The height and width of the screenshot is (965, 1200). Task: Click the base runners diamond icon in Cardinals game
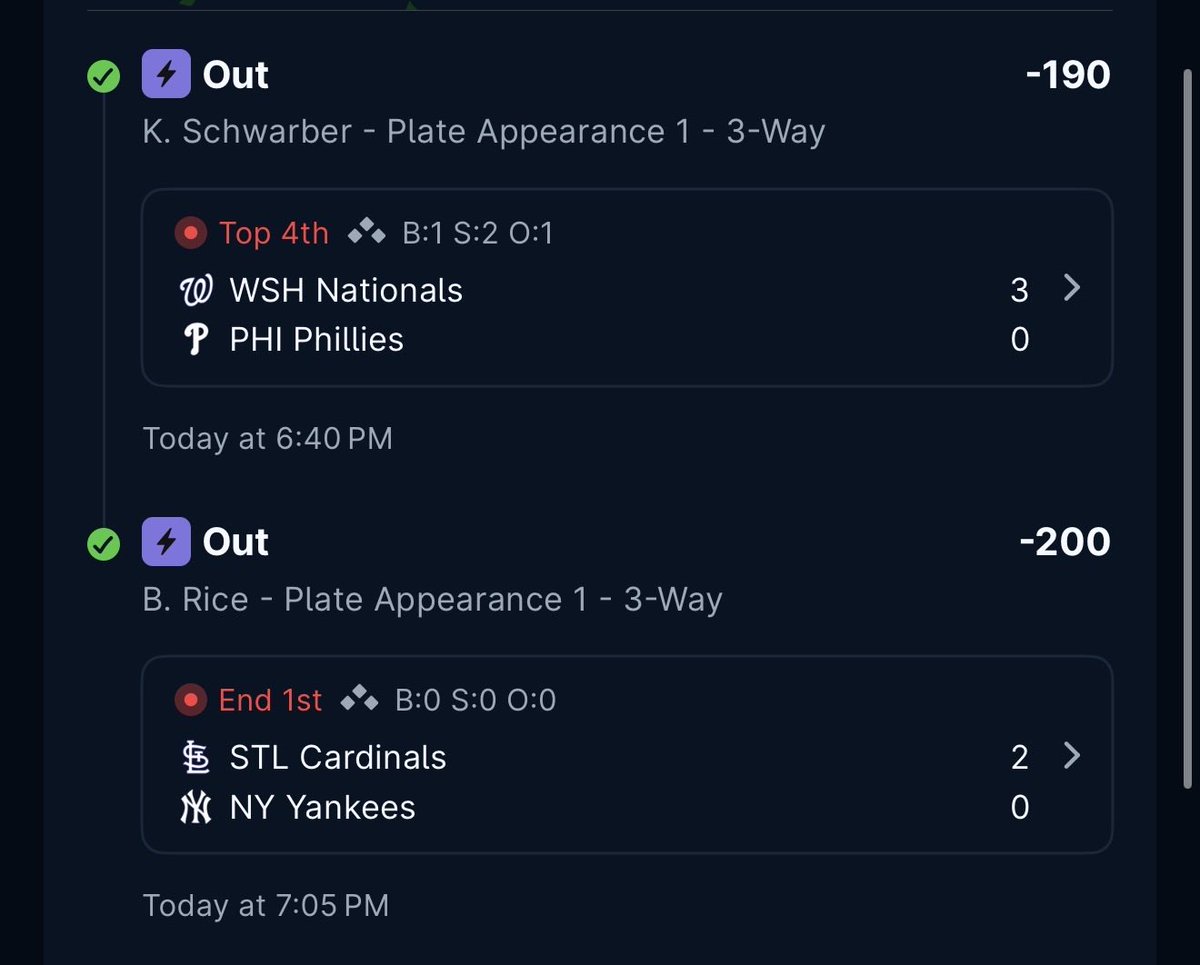359,700
